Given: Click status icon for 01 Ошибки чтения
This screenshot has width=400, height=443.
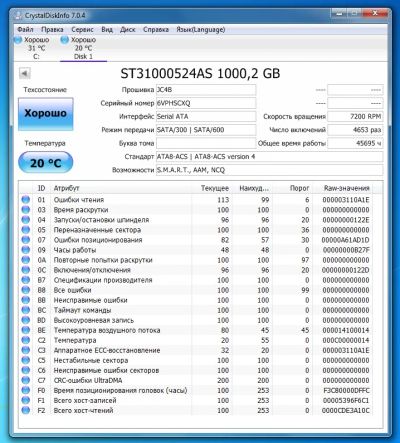Looking at the screenshot, I should 26,200.
